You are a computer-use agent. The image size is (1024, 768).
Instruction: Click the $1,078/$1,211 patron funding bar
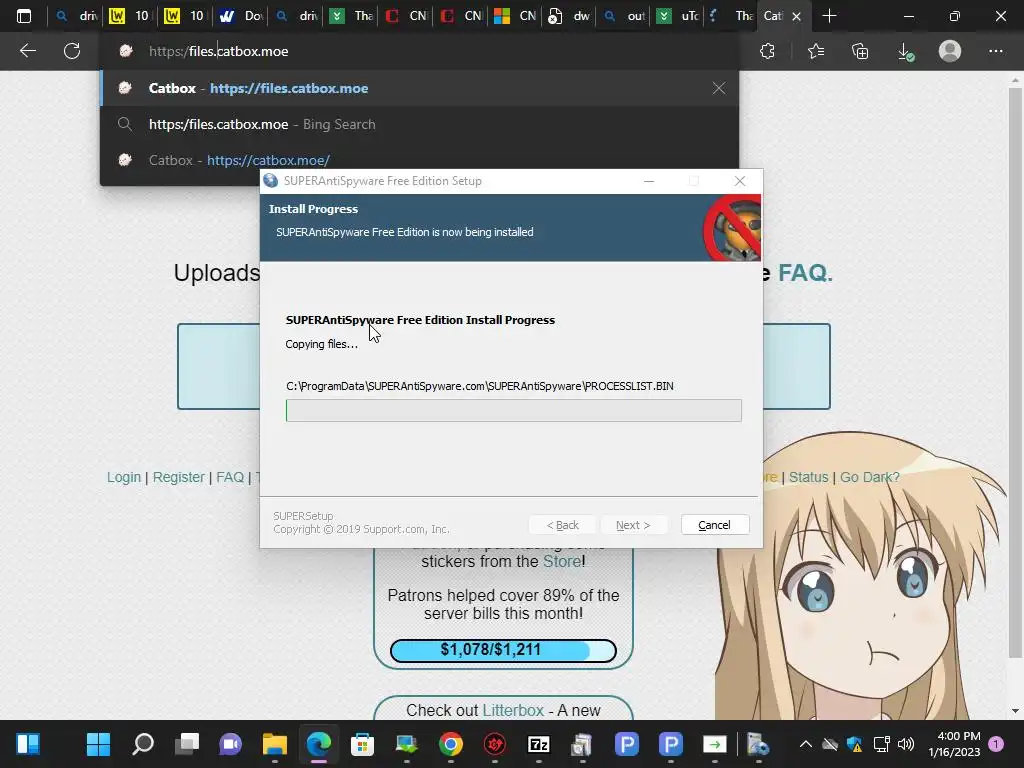503,650
